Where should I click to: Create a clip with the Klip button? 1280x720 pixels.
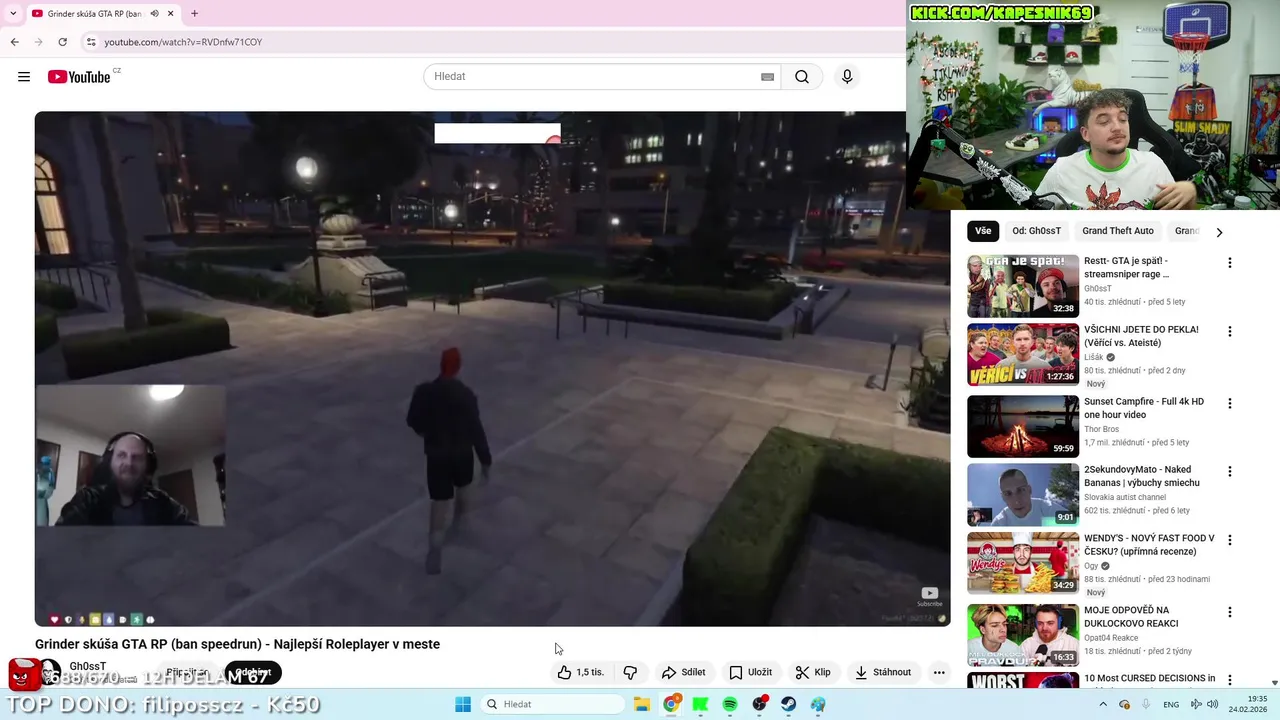[813, 673]
